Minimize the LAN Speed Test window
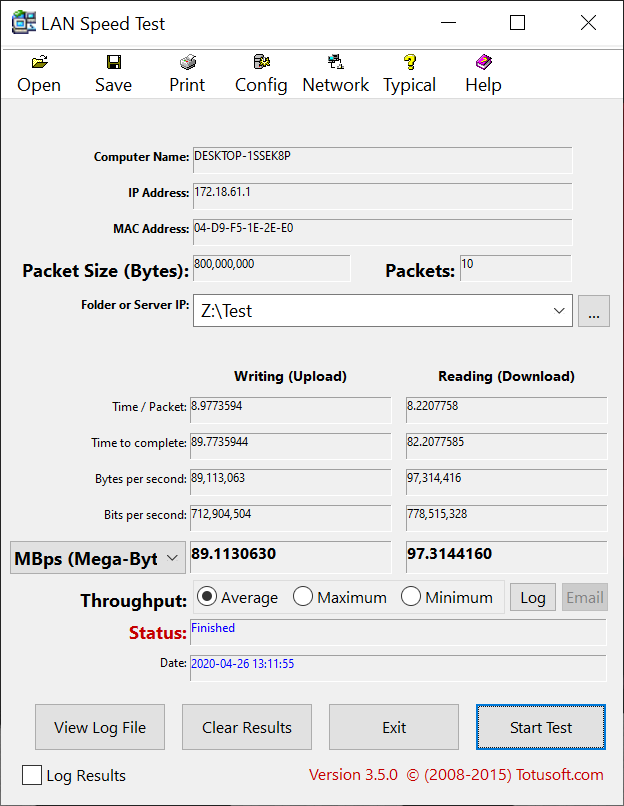Image resolution: width=624 pixels, height=806 pixels. click(x=448, y=23)
